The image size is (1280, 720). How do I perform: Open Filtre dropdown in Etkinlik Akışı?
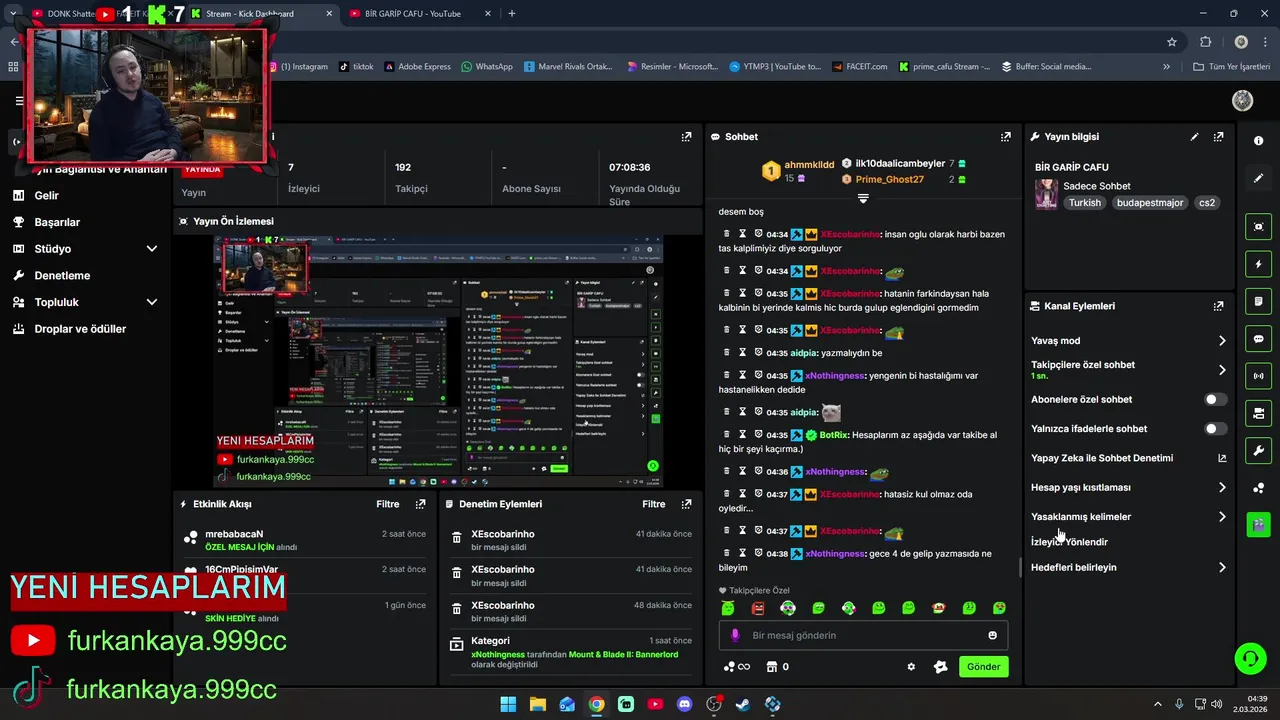point(388,504)
